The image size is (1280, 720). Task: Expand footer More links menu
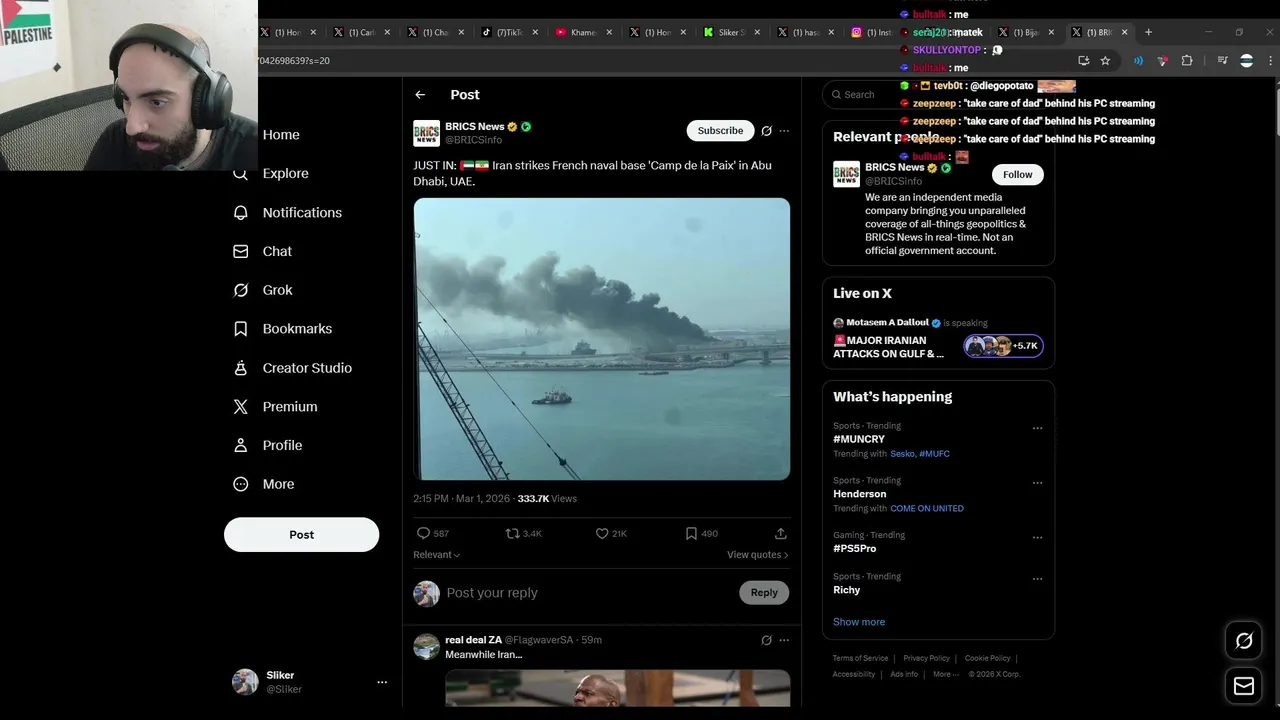pyautogui.click(x=945, y=674)
